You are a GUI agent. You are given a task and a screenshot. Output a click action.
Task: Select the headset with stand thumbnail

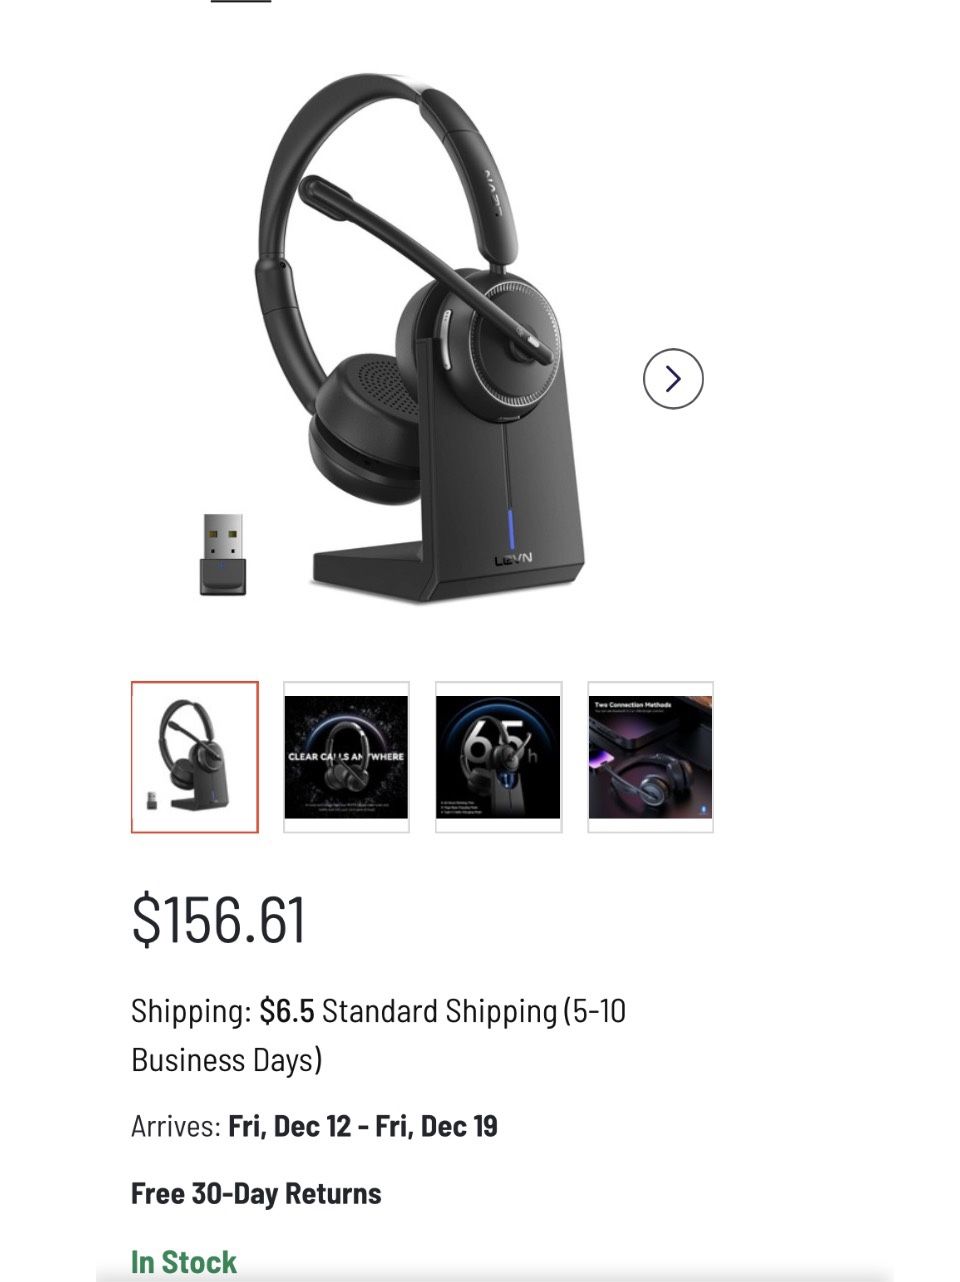[x=195, y=757]
